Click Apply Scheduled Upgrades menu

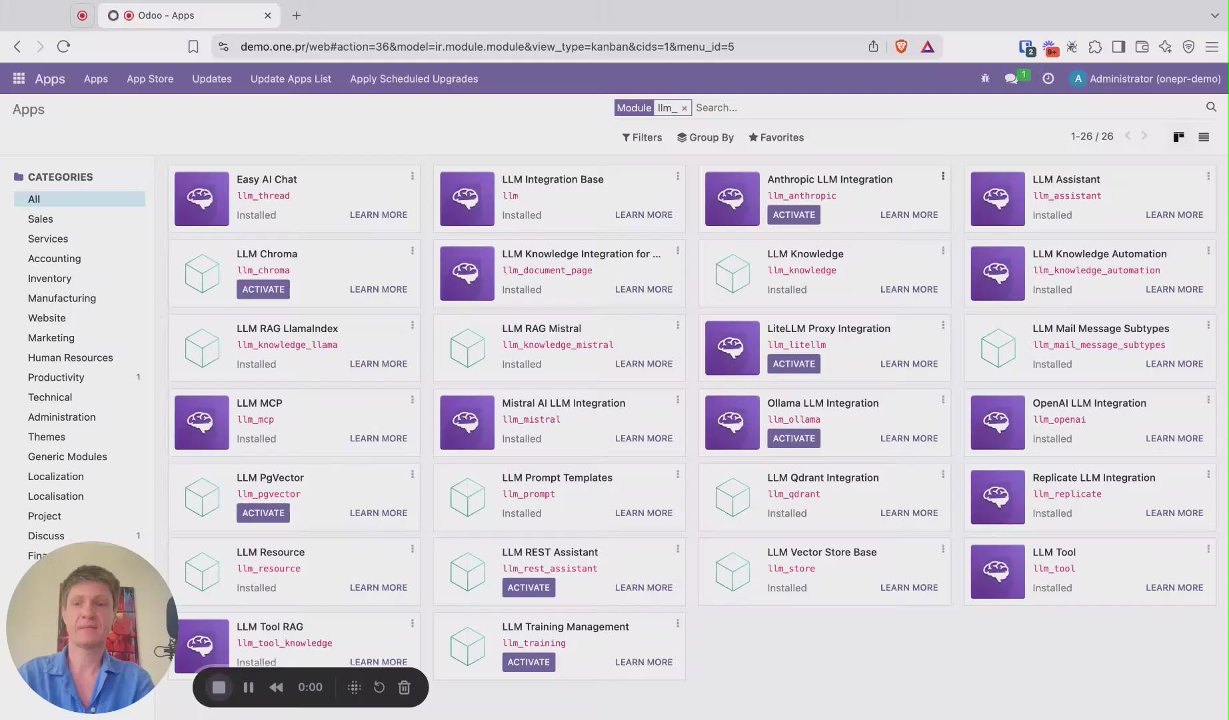point(414,79)
